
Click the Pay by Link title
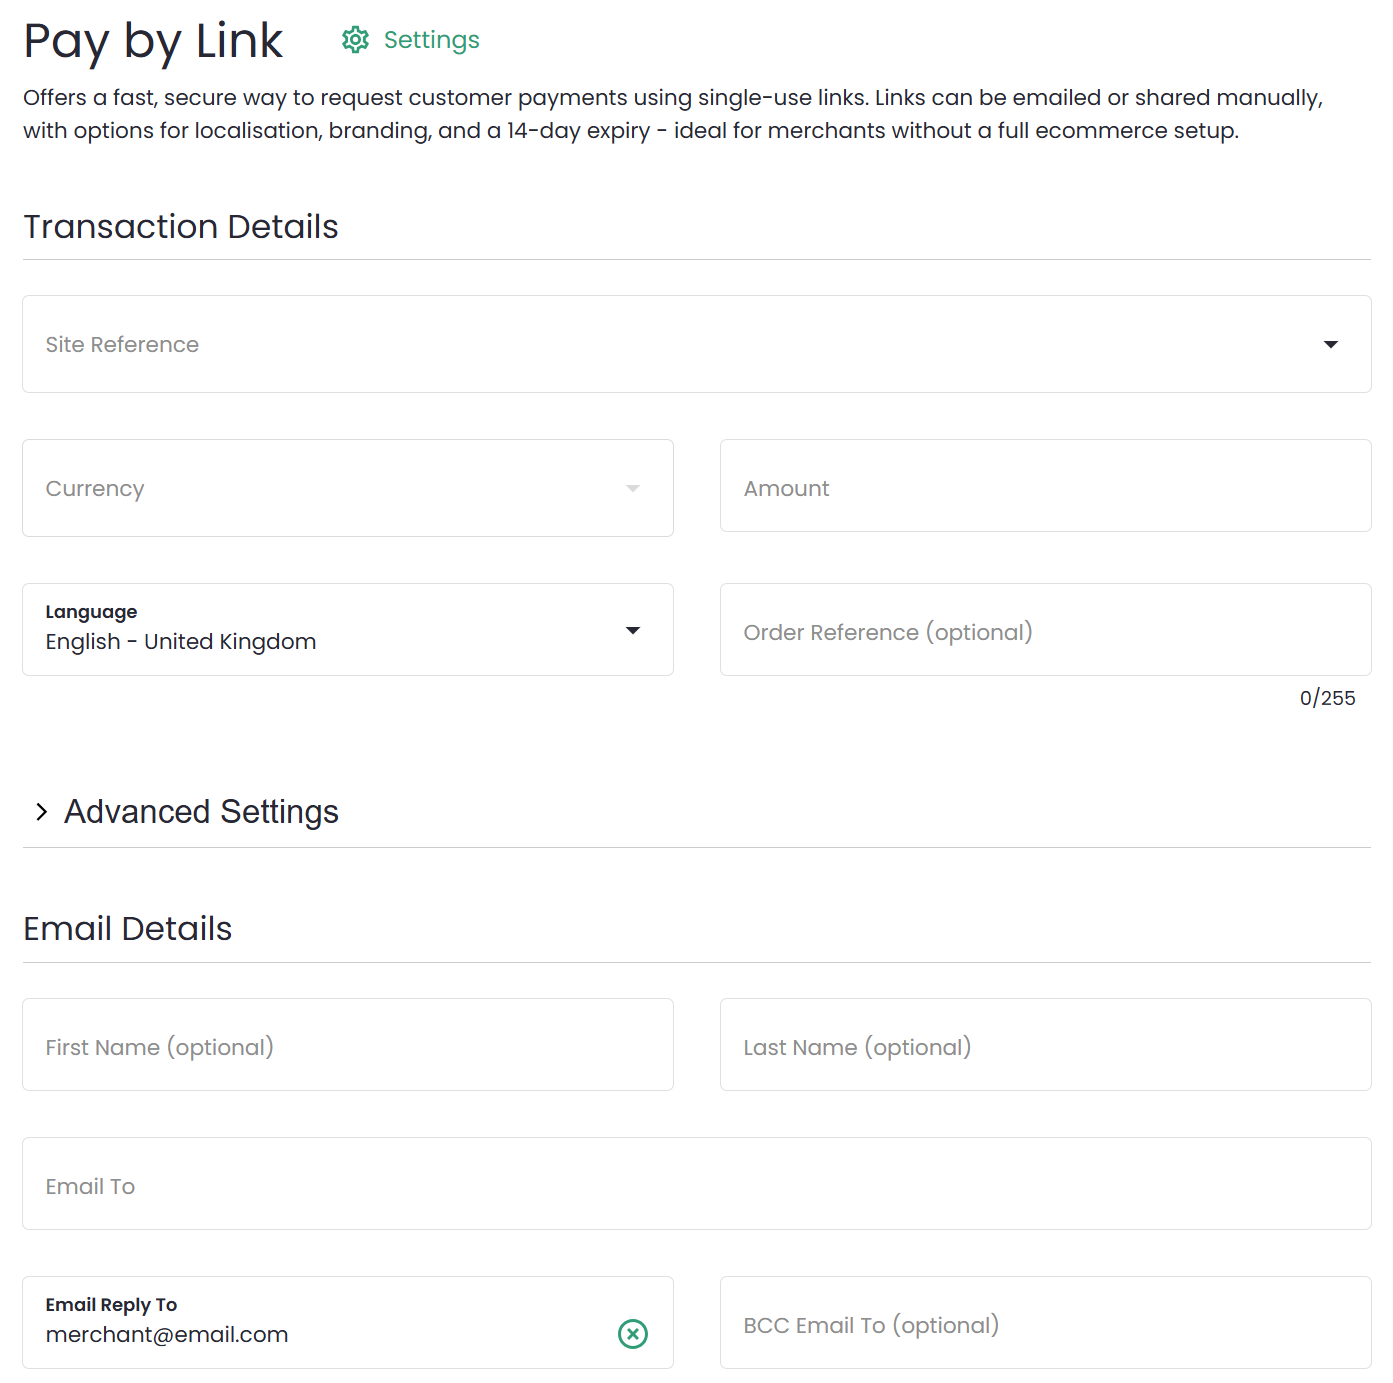pyautogui.click(x=153, y=41)
